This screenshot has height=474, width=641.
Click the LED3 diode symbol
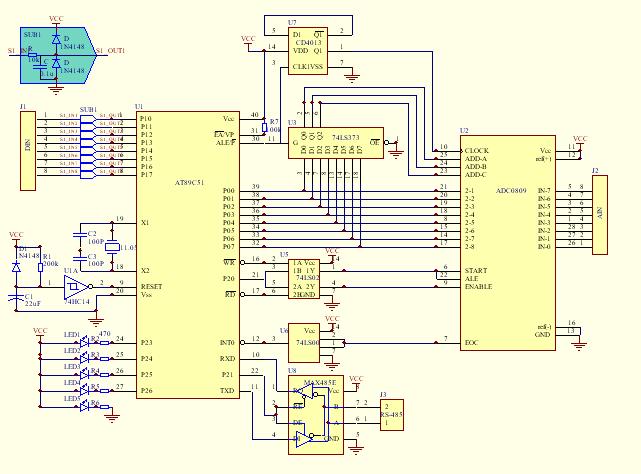coord(85,375)
